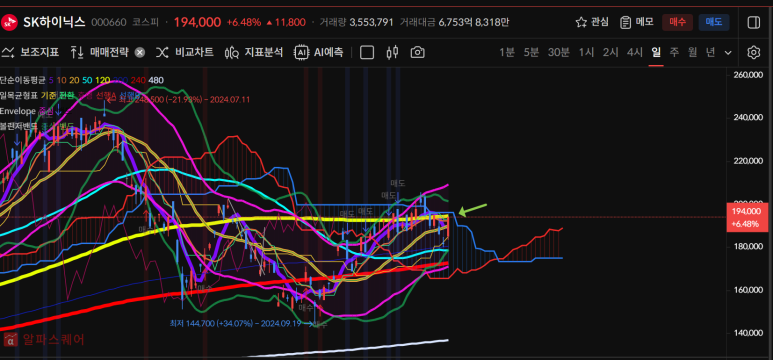
Task: Switch to 1분 timeframe
Action: point(507,52)
